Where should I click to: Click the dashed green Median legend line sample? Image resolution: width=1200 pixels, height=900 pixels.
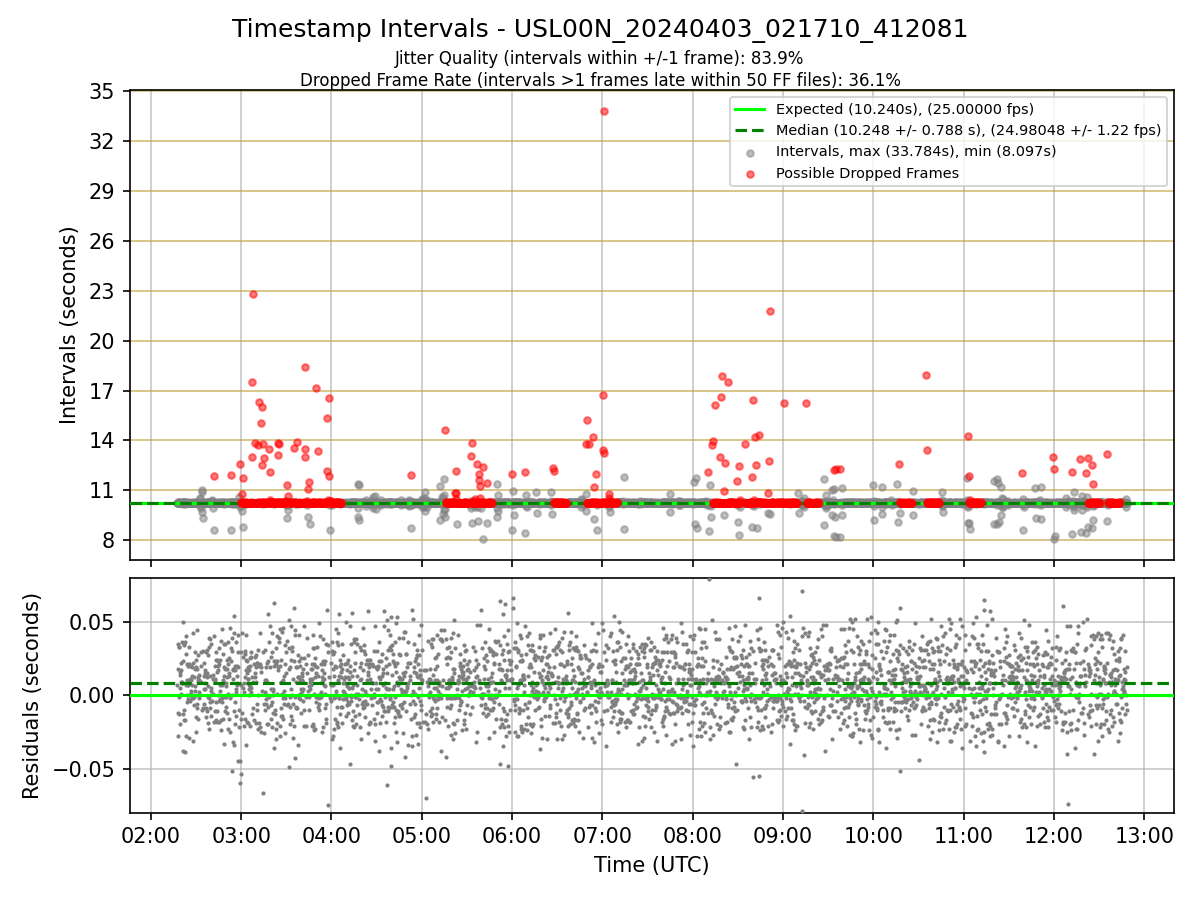(751, 130)
